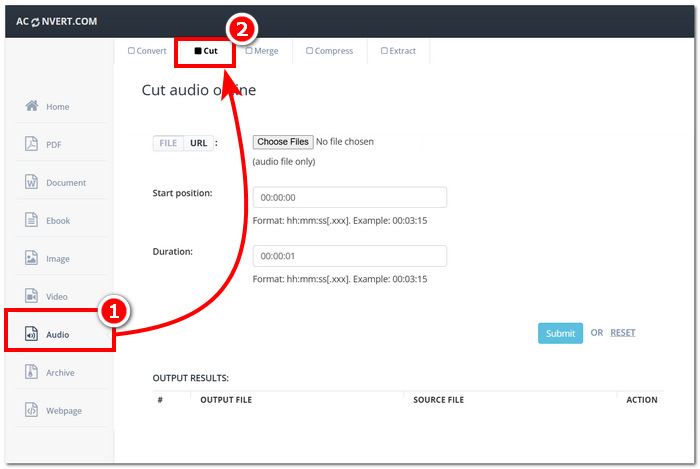Click the 'Cut audio online' heading
The height and width of the screenshot is (469, 700).
point(199,90)
